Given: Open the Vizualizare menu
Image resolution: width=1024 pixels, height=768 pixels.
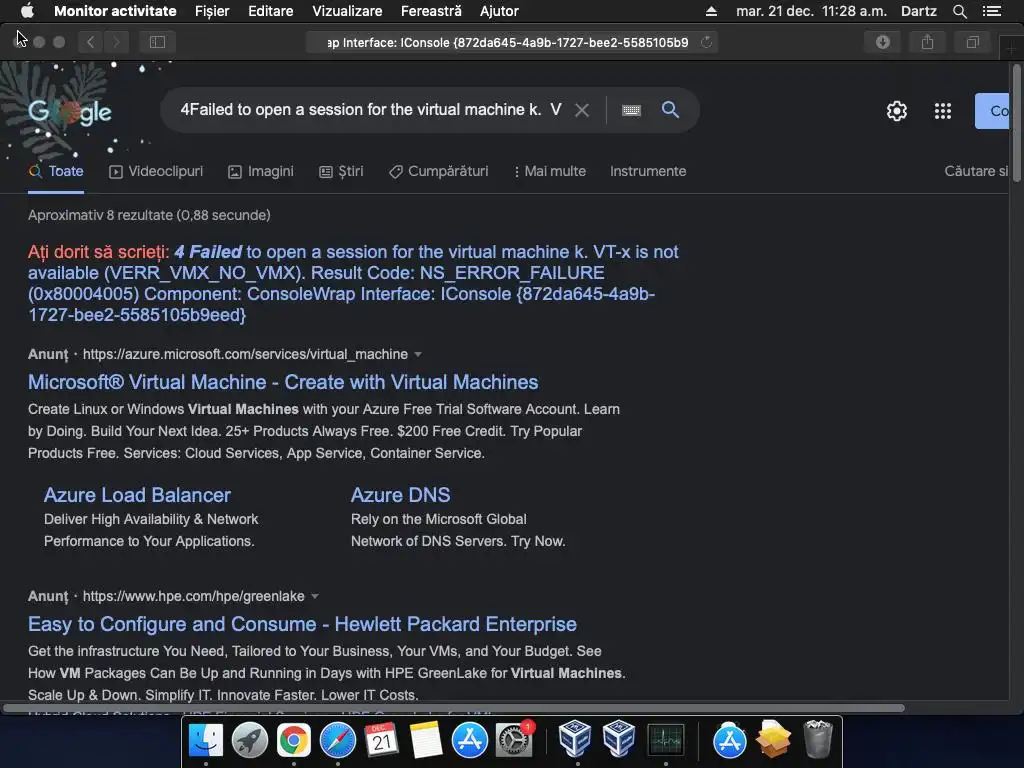Looking at the screenshot, I should [x=347, y=11].
